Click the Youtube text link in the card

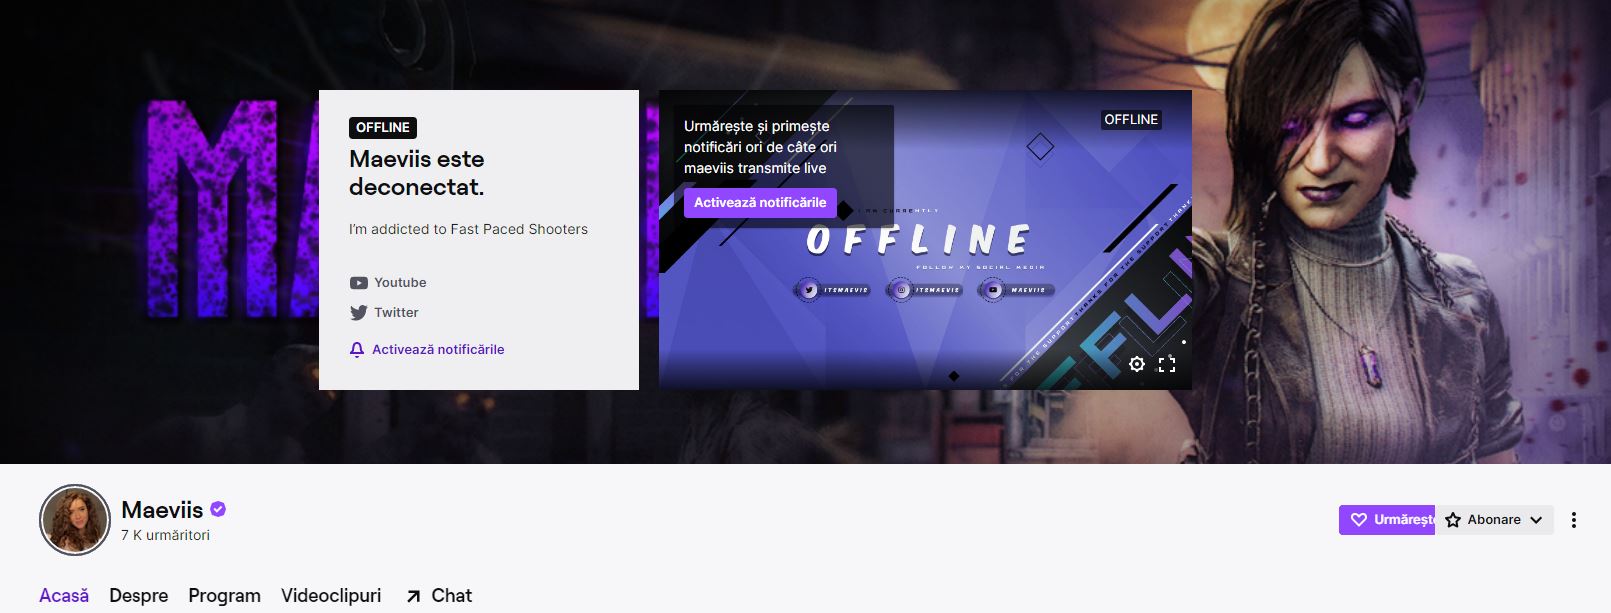click(400, 283)
